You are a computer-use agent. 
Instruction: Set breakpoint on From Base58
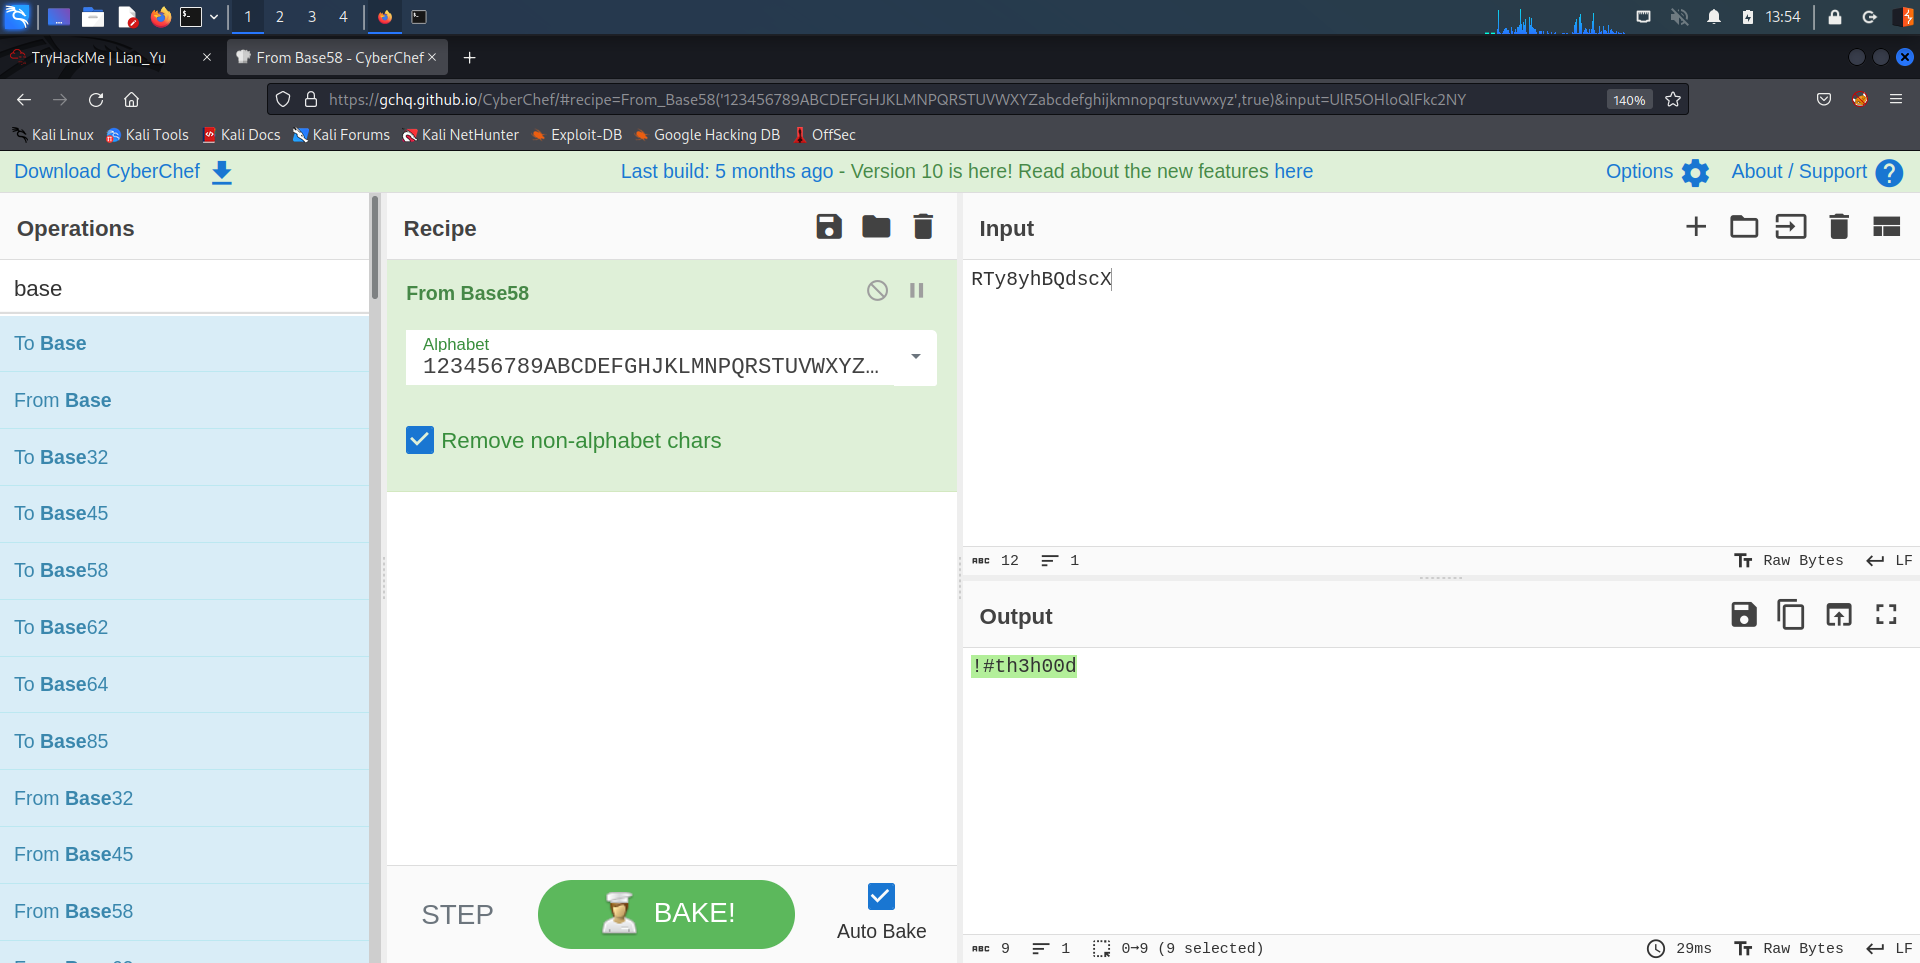(x=916, y=291)
